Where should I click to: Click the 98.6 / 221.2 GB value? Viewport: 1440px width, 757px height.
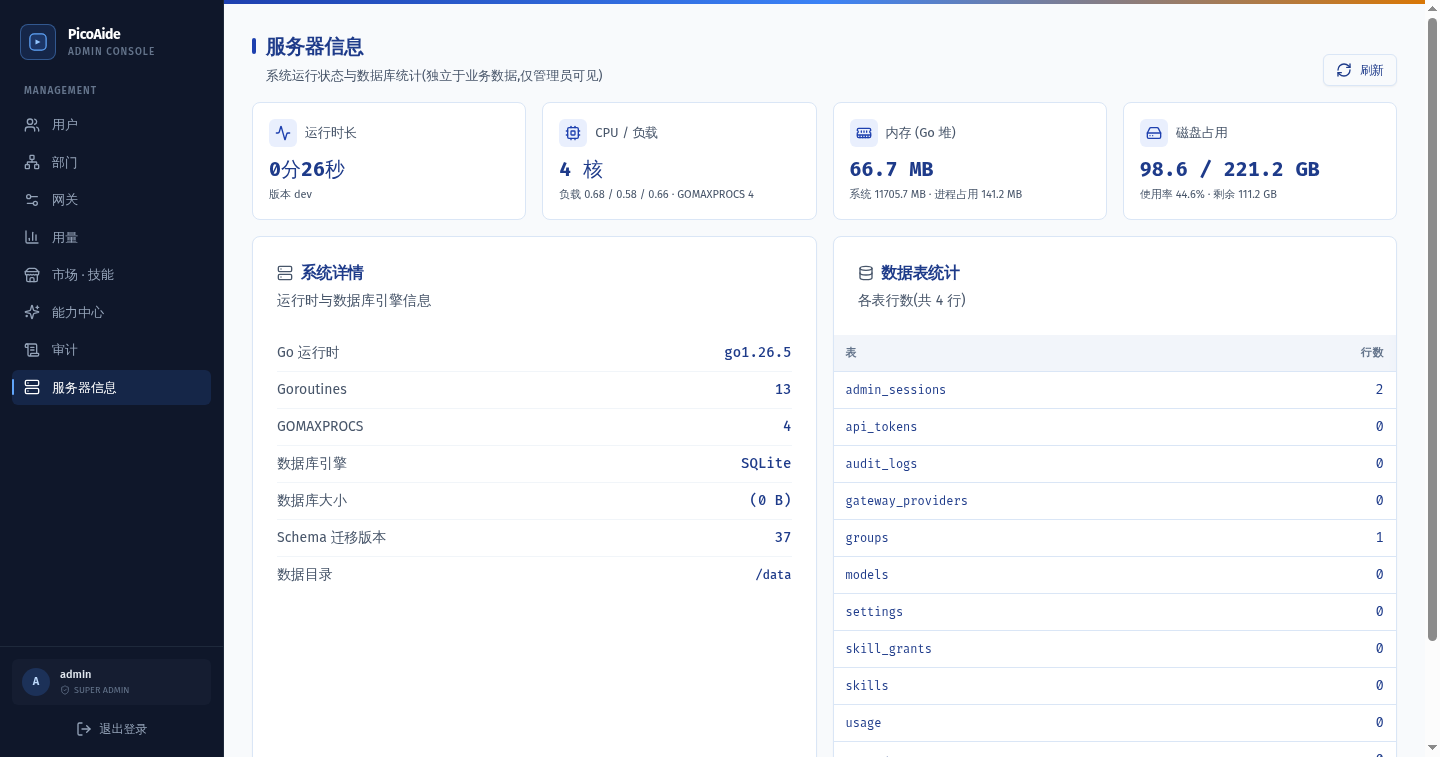tap(1230, 169)
